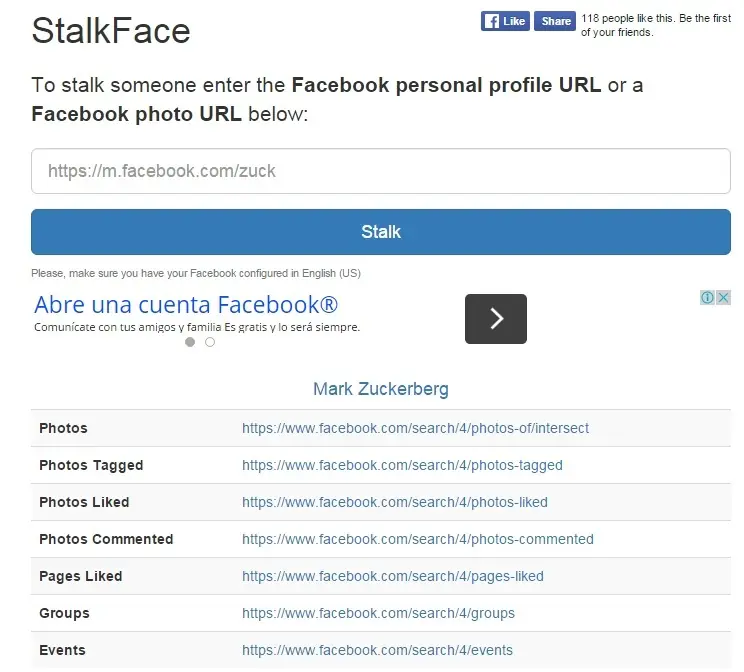The image size is (744, 672).
Task: Open the photos-commented search link
Action: pos(418,539)
